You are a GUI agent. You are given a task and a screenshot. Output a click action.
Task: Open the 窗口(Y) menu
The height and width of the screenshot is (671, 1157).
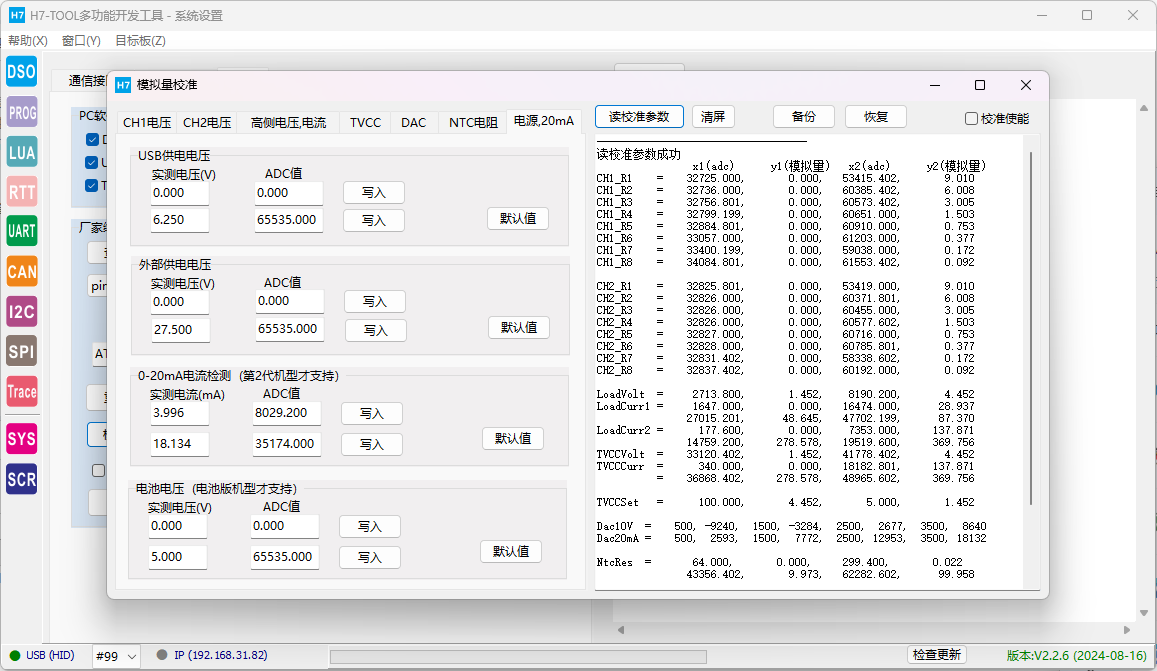coord(81,41)
